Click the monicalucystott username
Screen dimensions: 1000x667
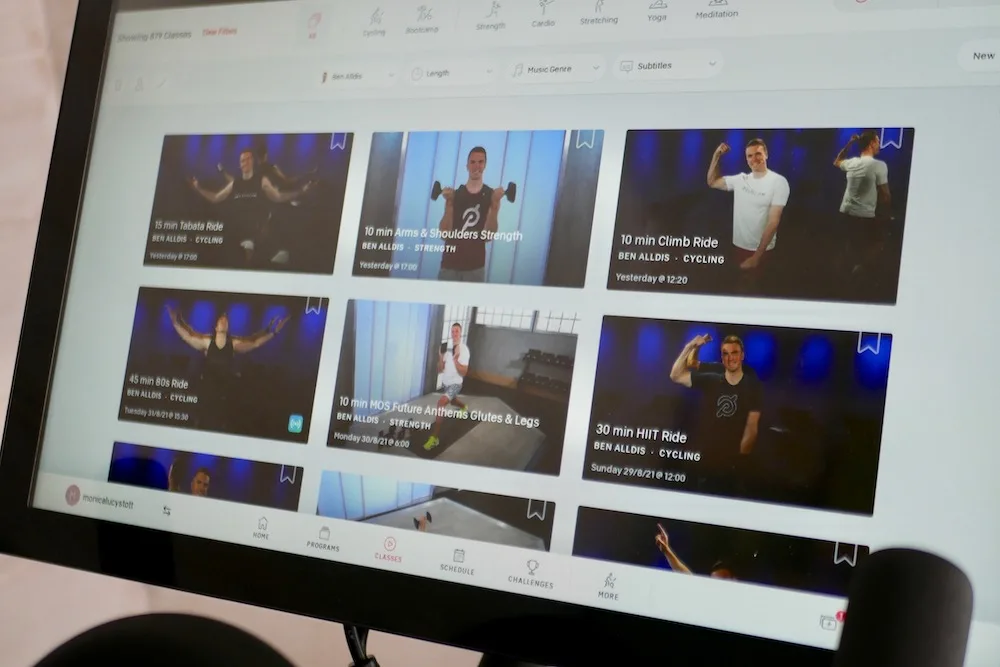[x=108, y=502]
